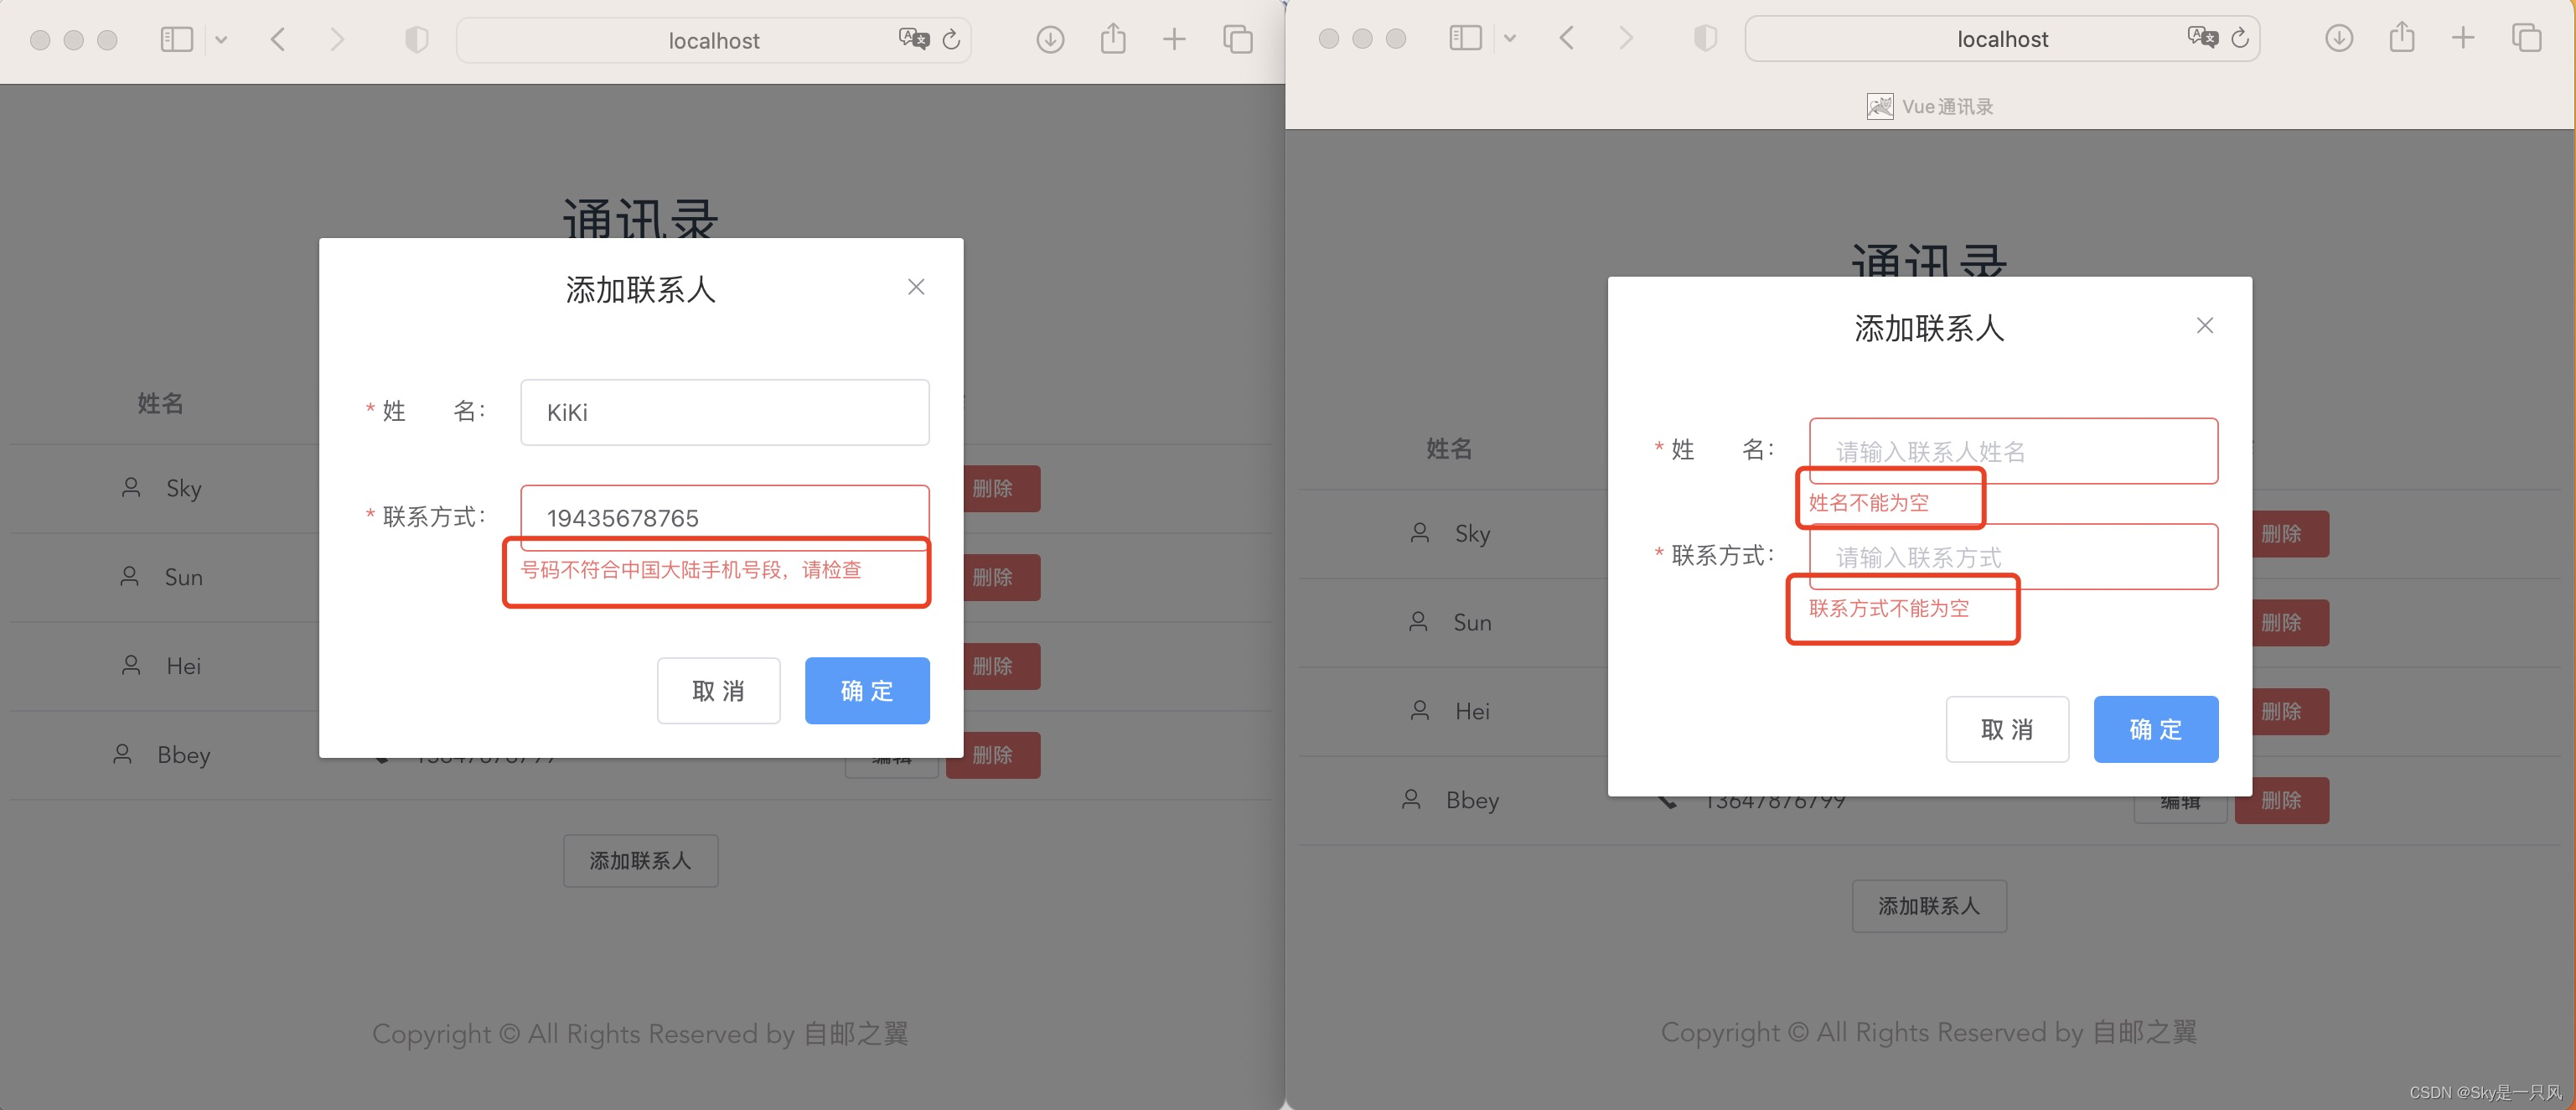Reload page in the left browser
Screen dimensions: 2576x1110
(951, 40)
